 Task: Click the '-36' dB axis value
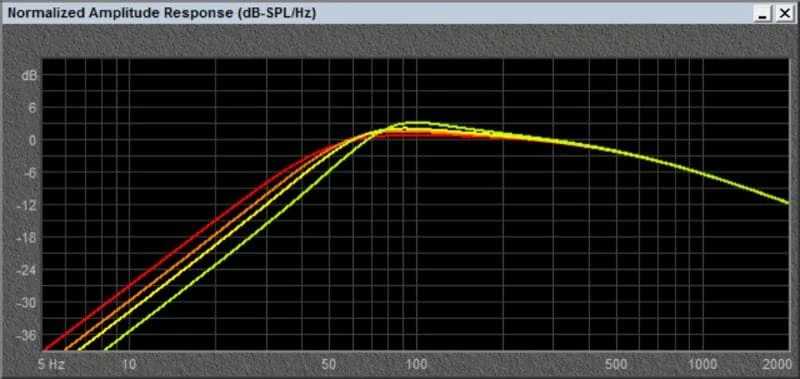(27, 336)
